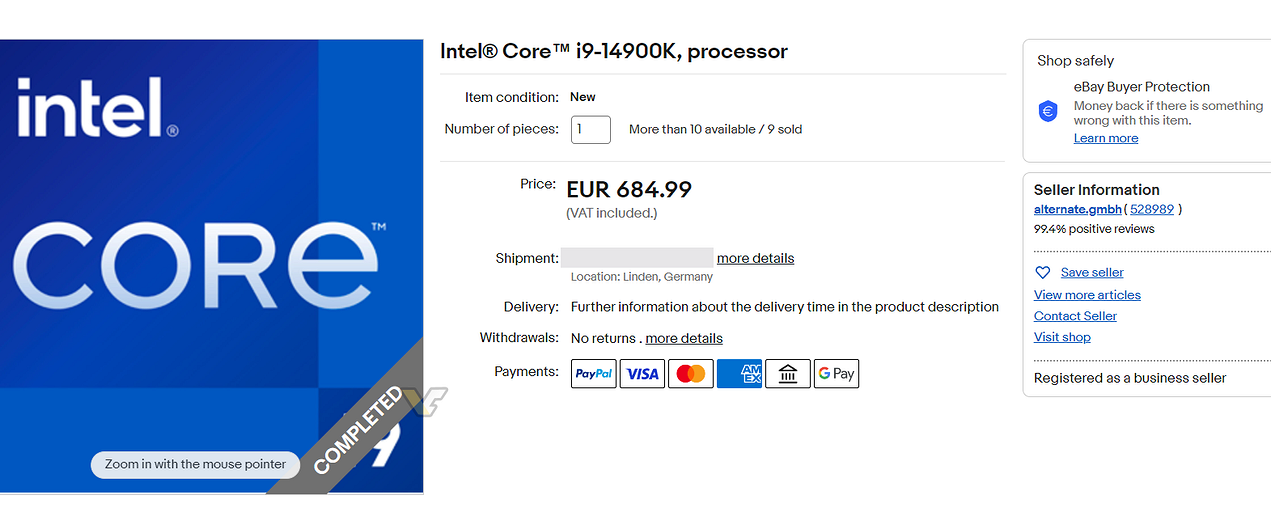Open shipment more details link
The width and height of the screenshot is (1271, 512).
755,258
